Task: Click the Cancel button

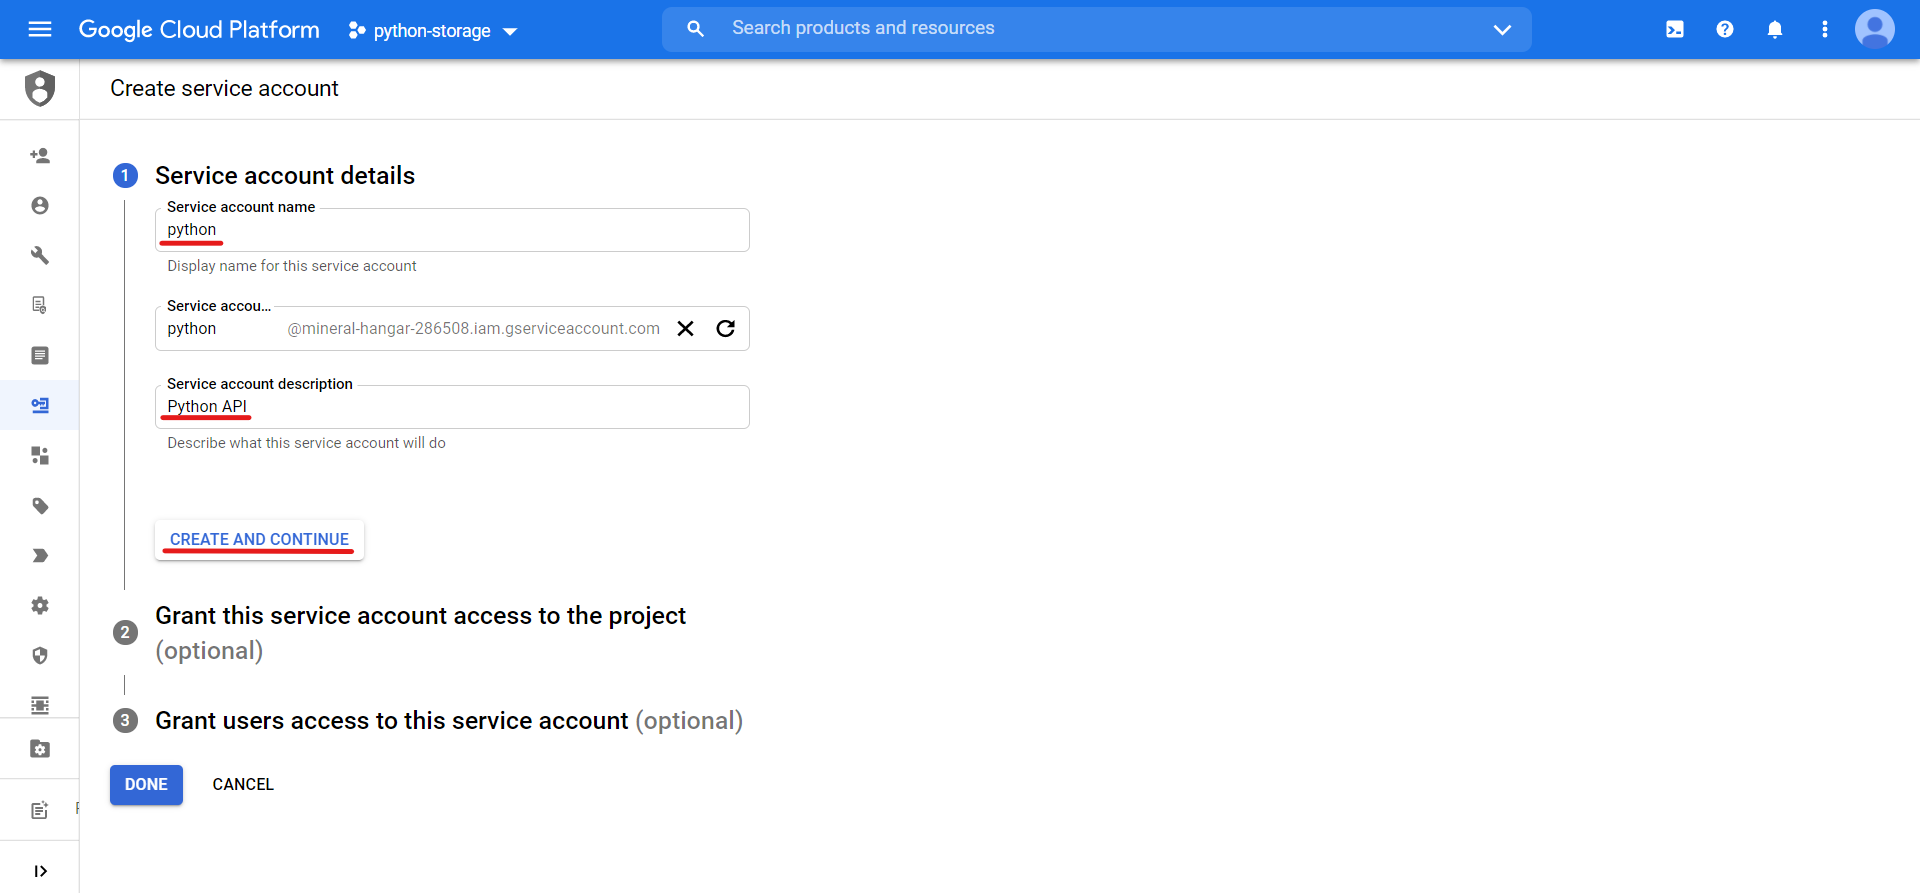Action: pyautogui.click(x=243, y=785)
